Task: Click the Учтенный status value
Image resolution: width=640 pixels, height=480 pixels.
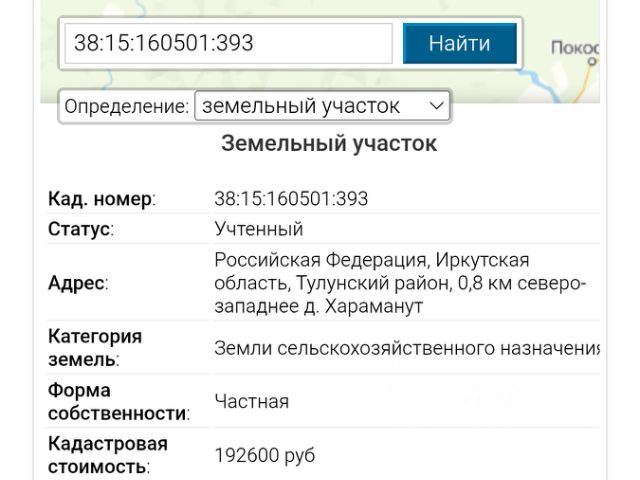Action: pos(258,229)
